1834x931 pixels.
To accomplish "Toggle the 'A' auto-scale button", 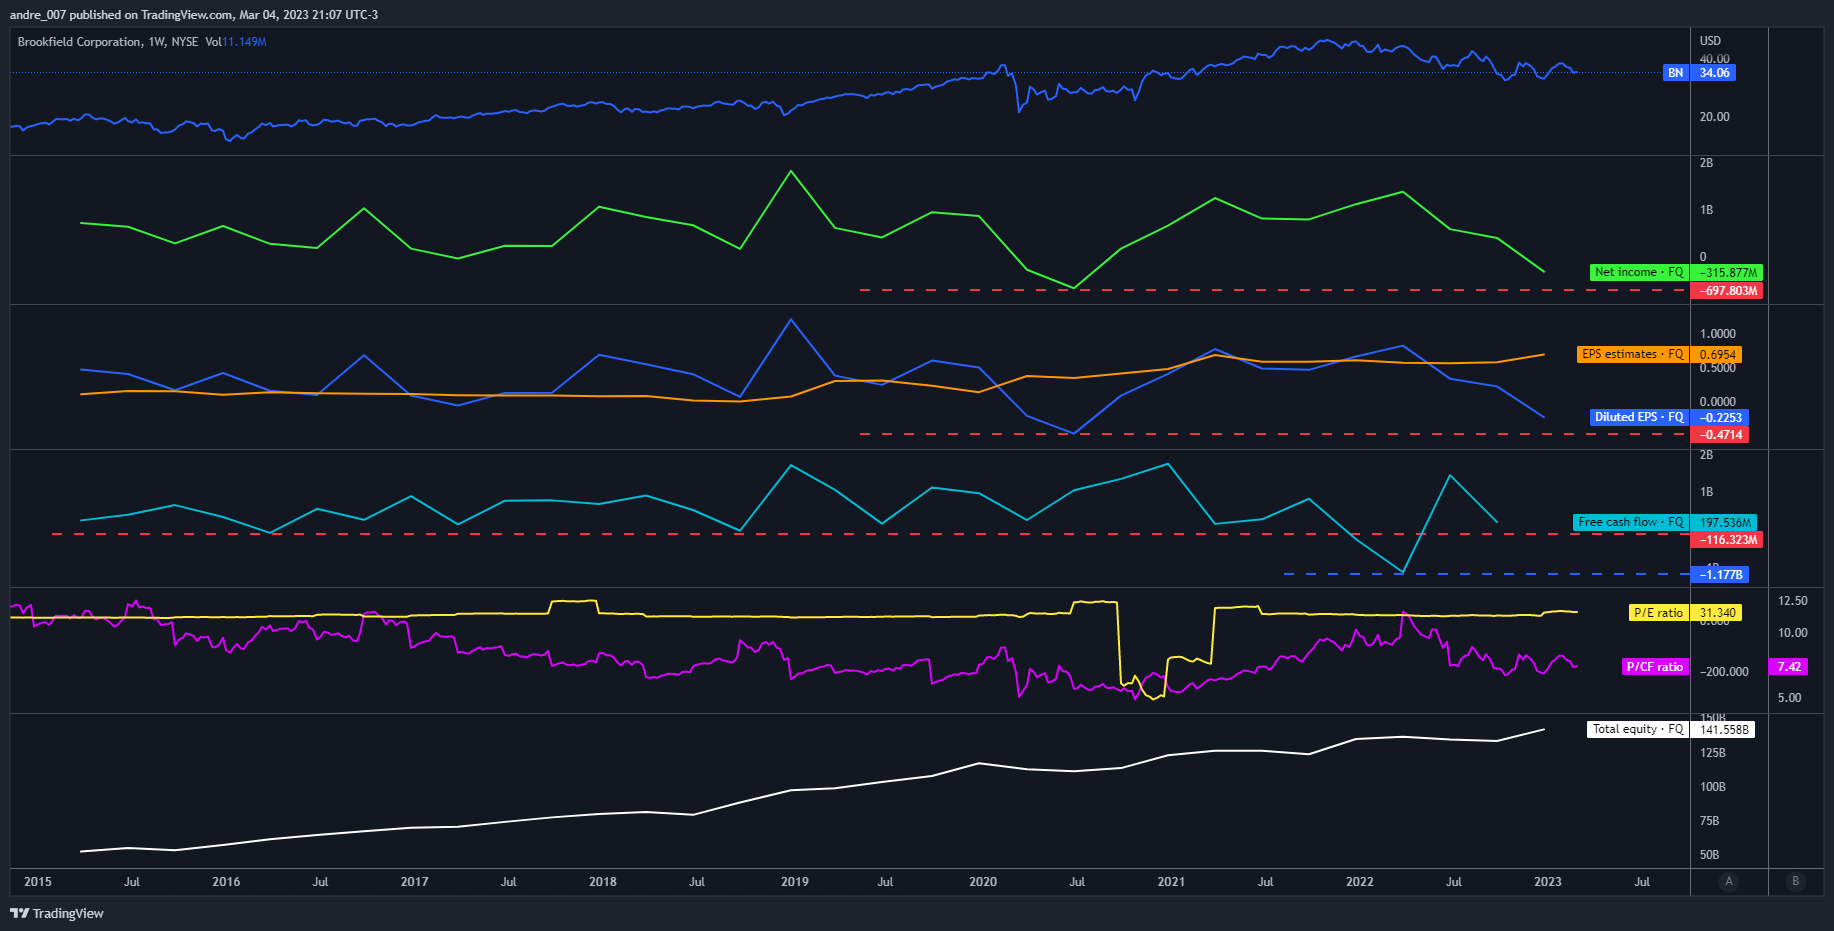I will [x=1729, y=881].
